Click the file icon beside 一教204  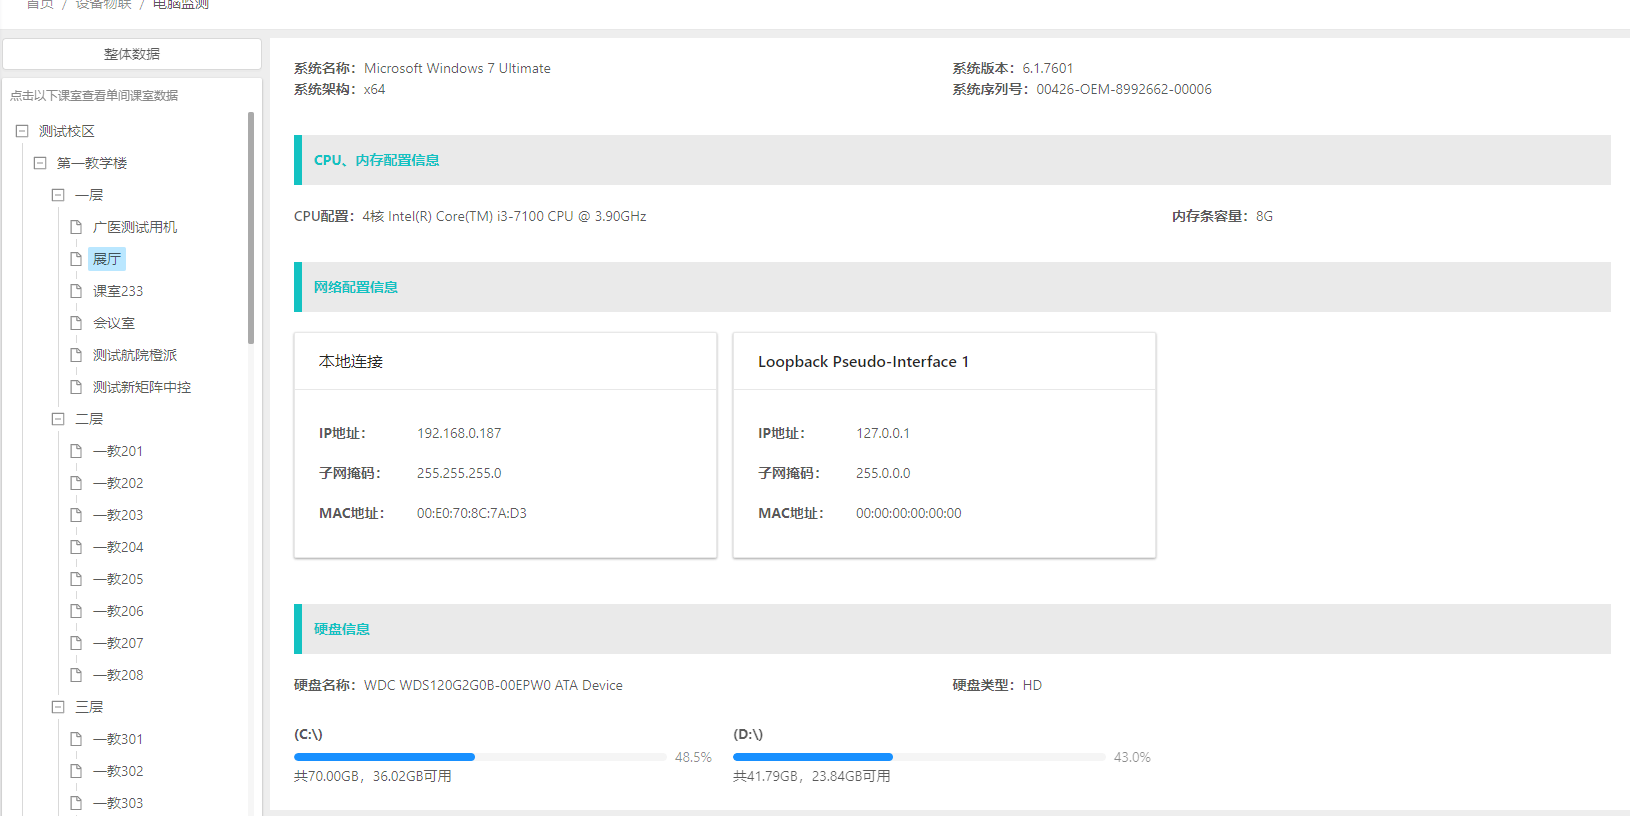(x=76, y=547)
